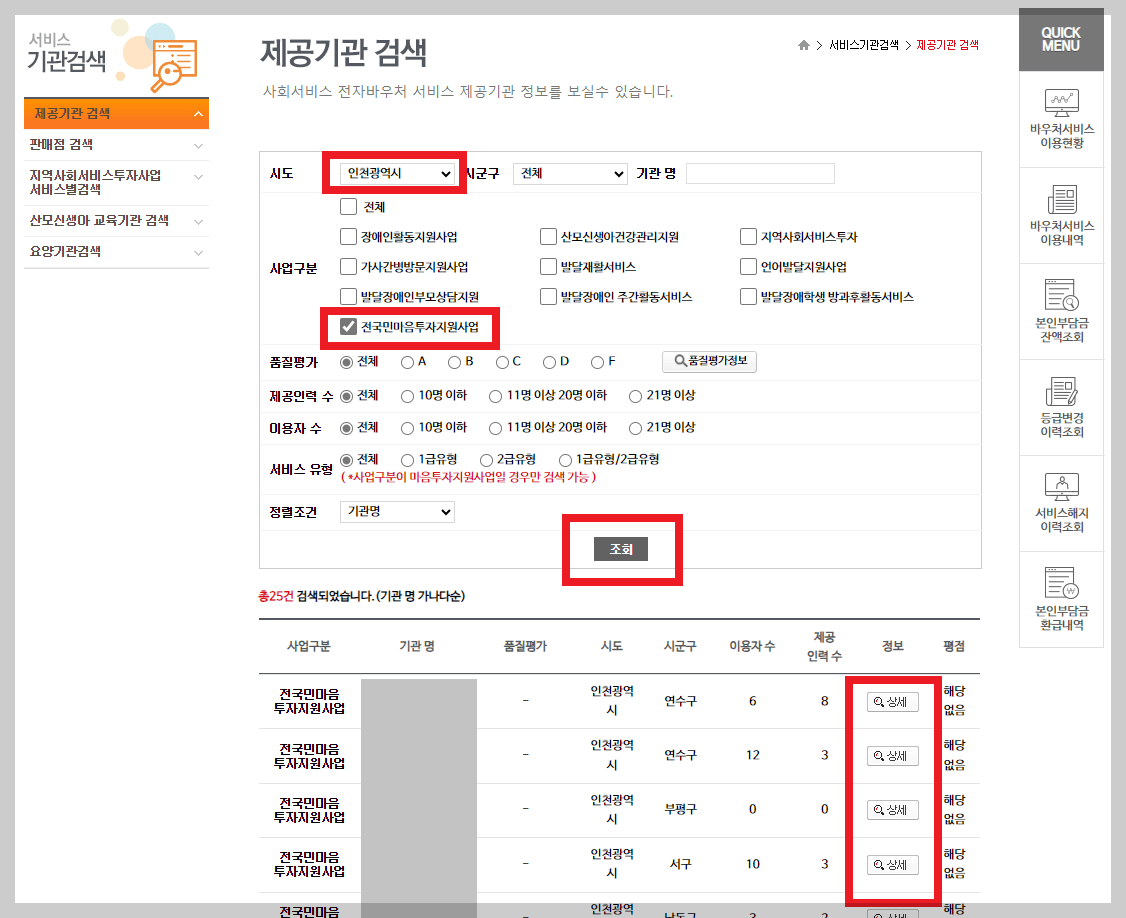1126x918 pixels.
Task: Click the home icon in the breadcrumb
Action: point(804,44)
